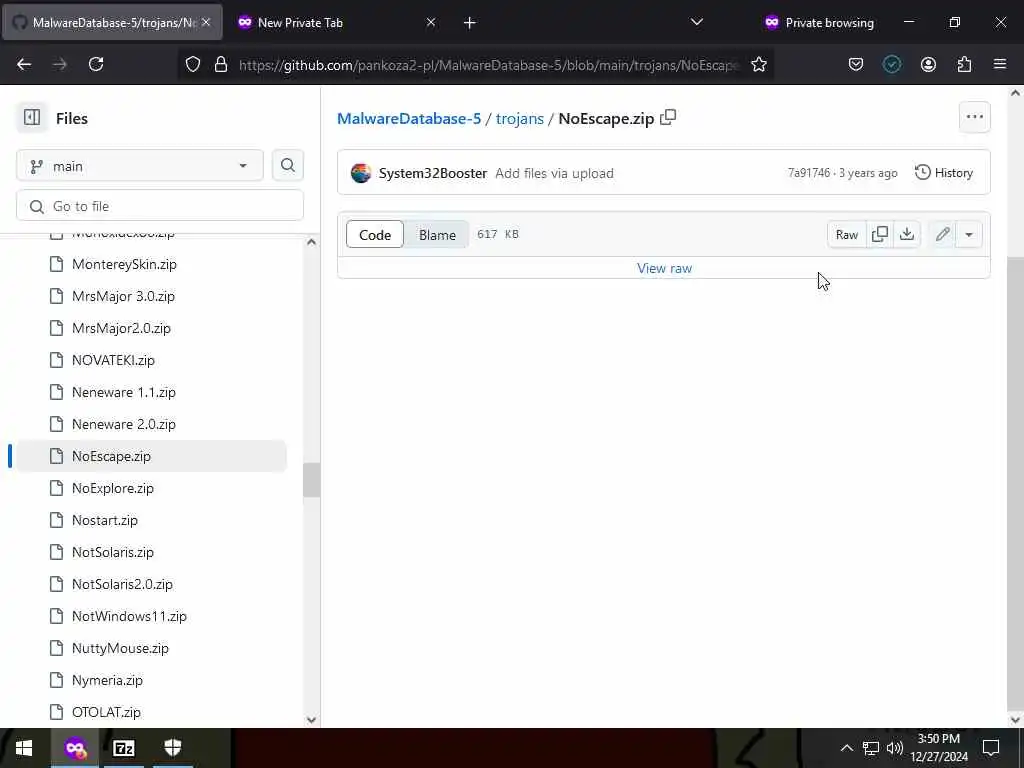The image size is (1024, 768).
Task: Switch to the New Private Tab
Action: point(335,23)
